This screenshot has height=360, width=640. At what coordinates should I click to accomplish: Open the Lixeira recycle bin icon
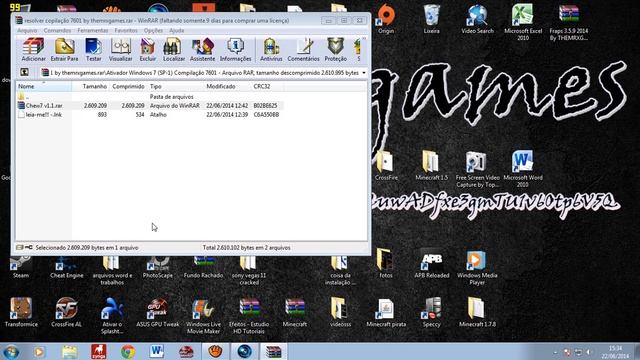coord(431,19)
